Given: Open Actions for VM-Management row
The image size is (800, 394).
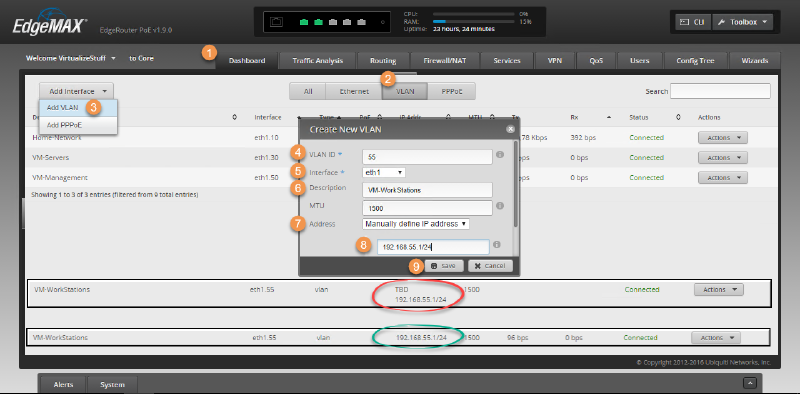Looking at the screenshot, I should [x=722, y=178].
